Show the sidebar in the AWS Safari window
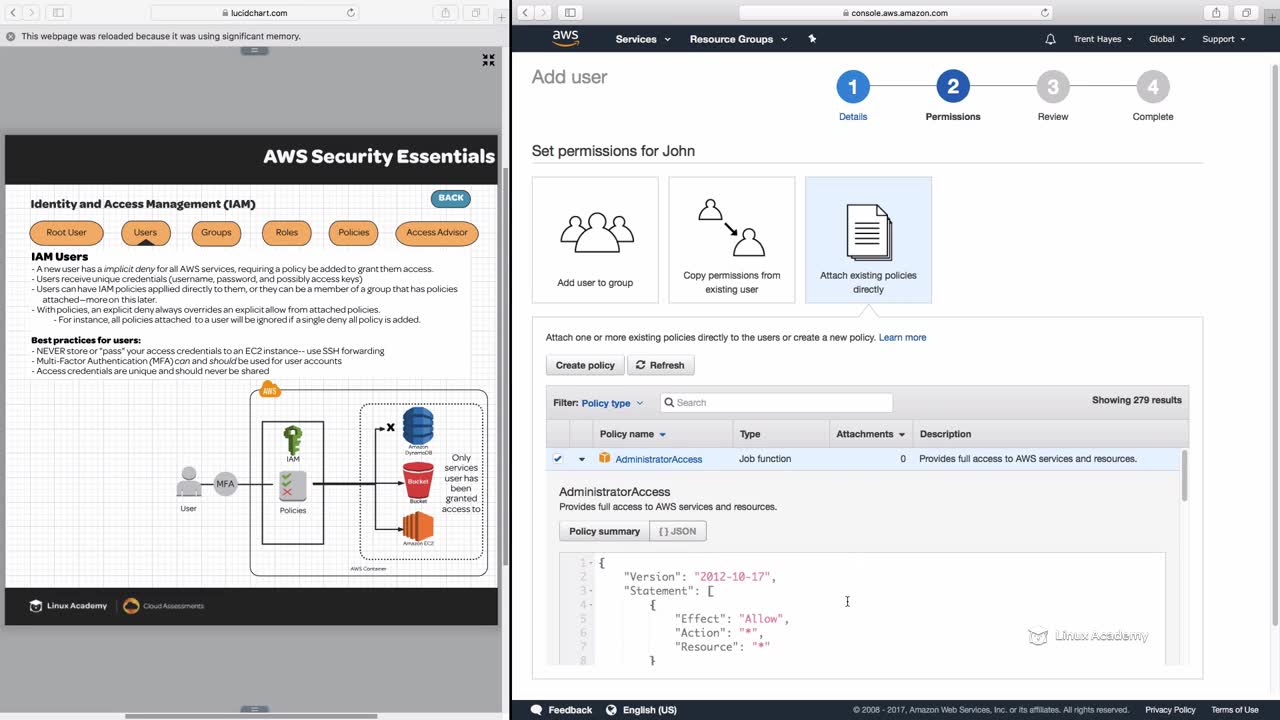The width and height of the screenshot is (1280, 720). (x=570, y=13)
